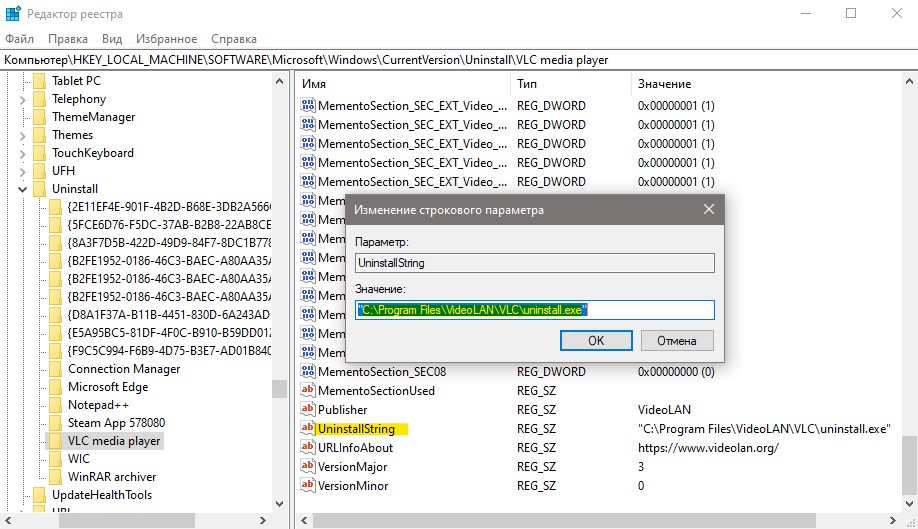The image size is (918, 529).
Task: Click the MementoSectionUsed string value icon
Action: [307, 390]
